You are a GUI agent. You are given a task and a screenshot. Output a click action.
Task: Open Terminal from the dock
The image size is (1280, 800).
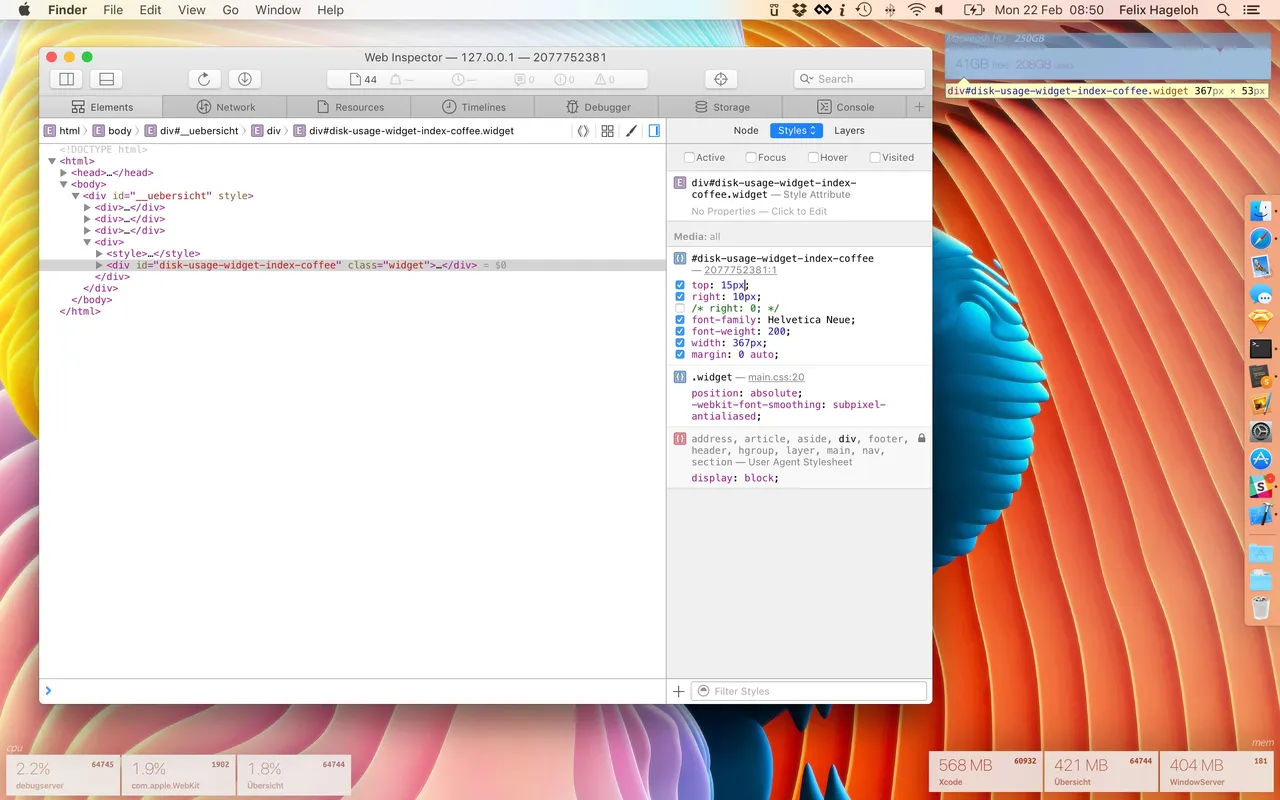point(1261,349)
